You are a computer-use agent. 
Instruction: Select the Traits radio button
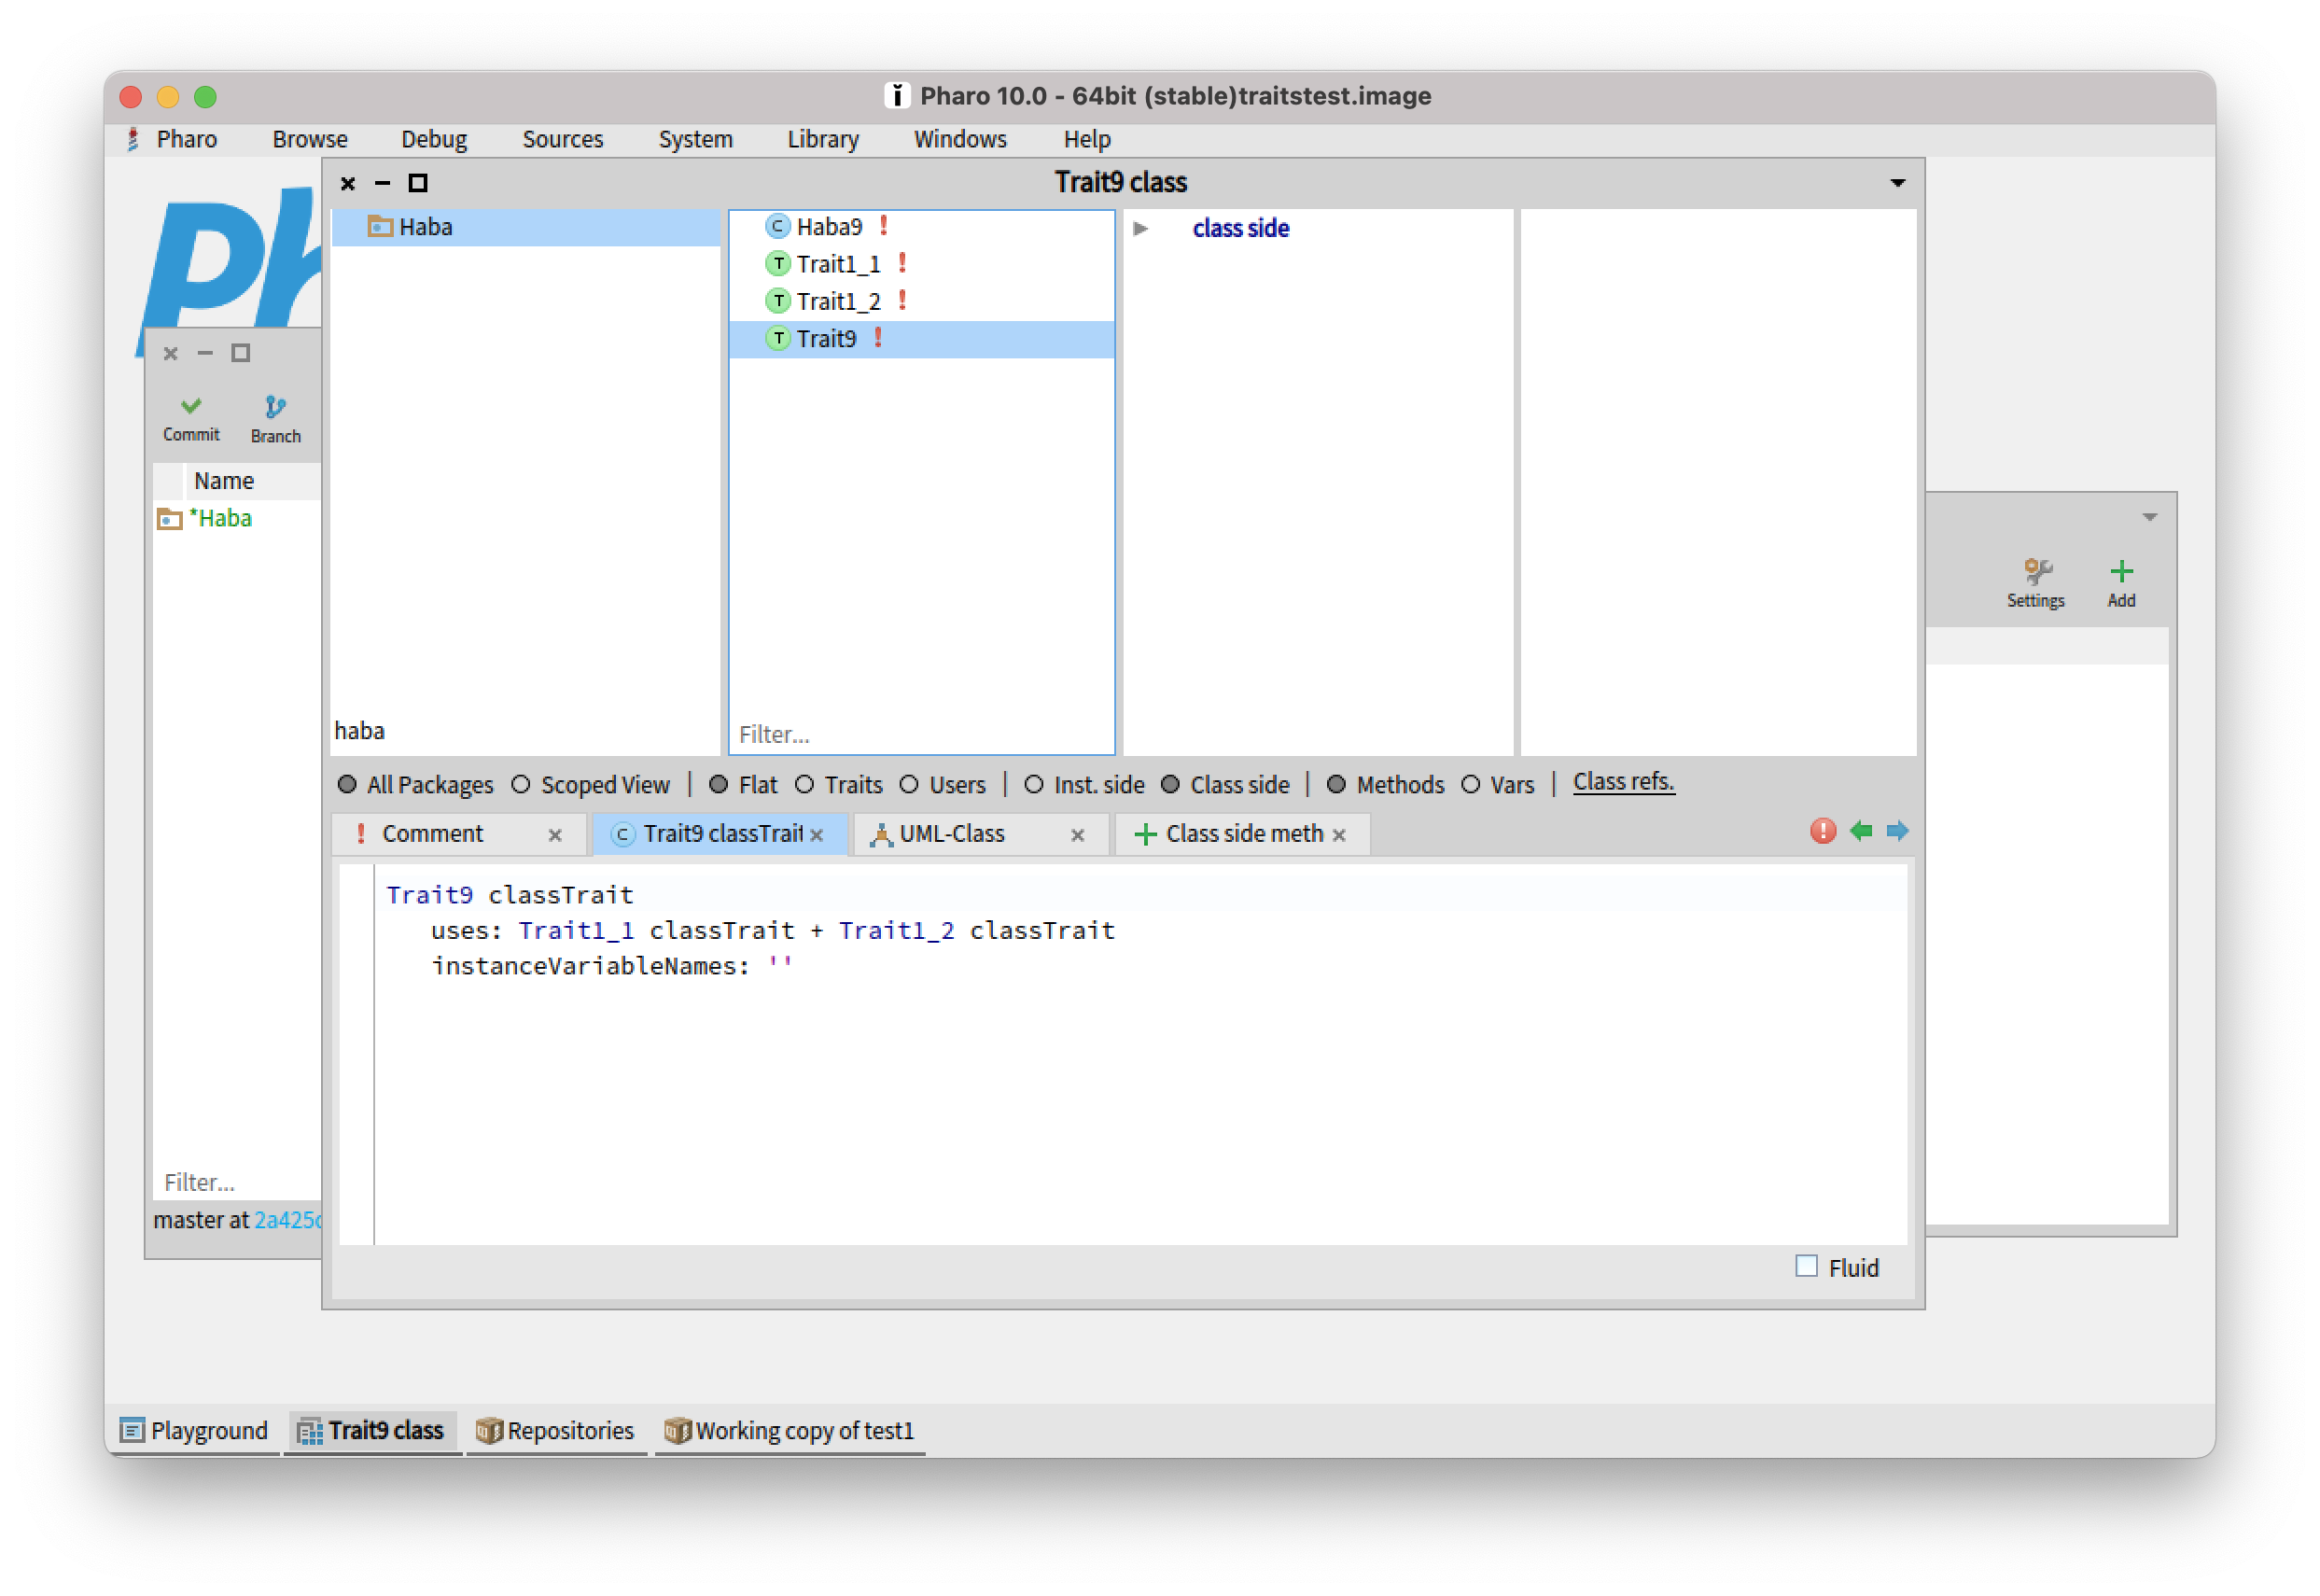[806, 784]
